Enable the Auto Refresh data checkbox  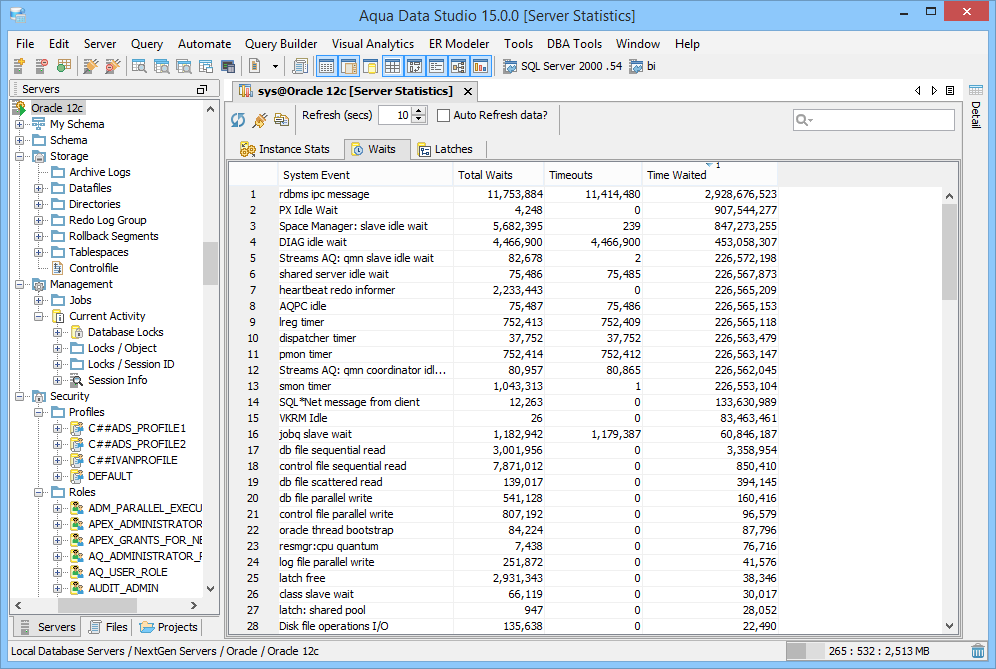pyautogui.click(x=443, y=116)
